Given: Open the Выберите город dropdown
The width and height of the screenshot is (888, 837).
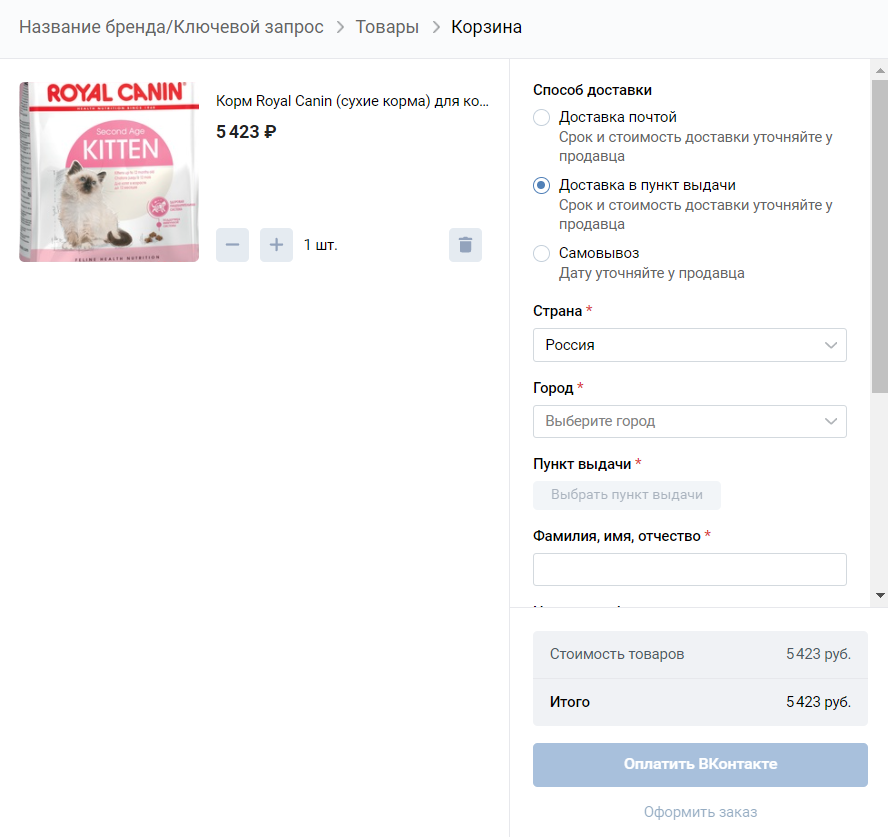Looking at the screenshot, I should (x=690, y=421).
